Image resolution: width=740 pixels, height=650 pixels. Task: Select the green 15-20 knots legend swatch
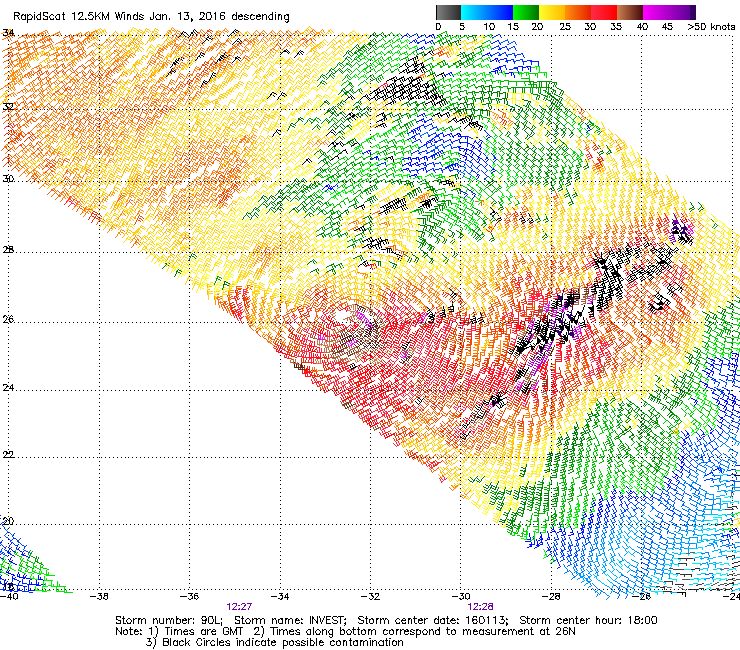526,12
